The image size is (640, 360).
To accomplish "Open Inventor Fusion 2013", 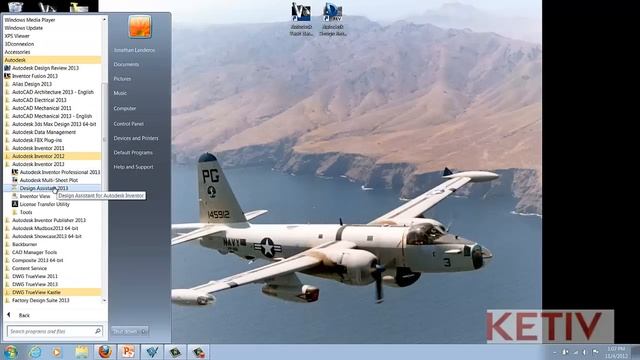I will 35,76.
